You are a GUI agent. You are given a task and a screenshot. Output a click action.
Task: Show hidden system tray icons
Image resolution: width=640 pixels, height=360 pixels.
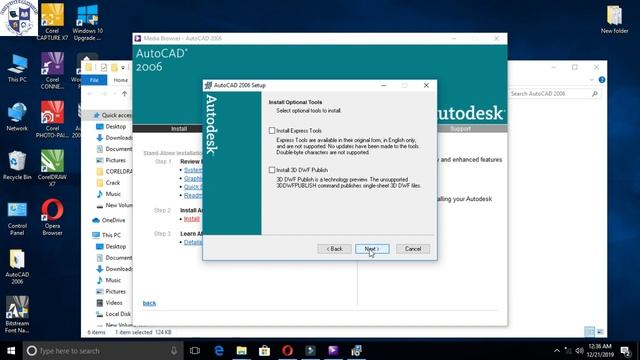557,351
